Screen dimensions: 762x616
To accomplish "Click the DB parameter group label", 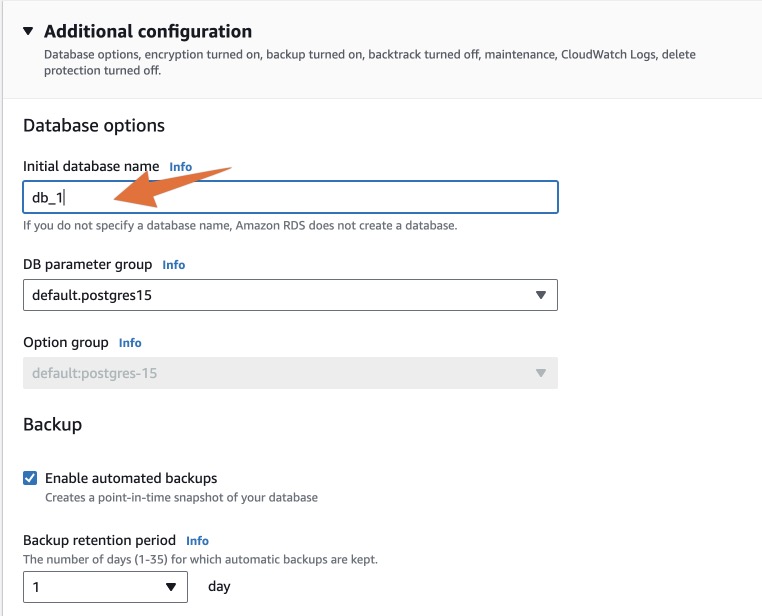I will coord(88,265).
